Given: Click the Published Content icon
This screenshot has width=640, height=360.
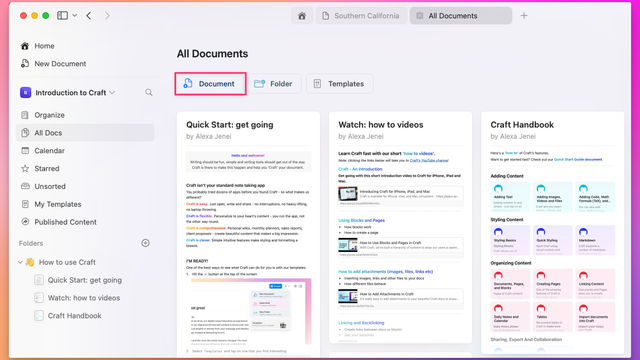Looking at the screenshot, I should point(25,222).
